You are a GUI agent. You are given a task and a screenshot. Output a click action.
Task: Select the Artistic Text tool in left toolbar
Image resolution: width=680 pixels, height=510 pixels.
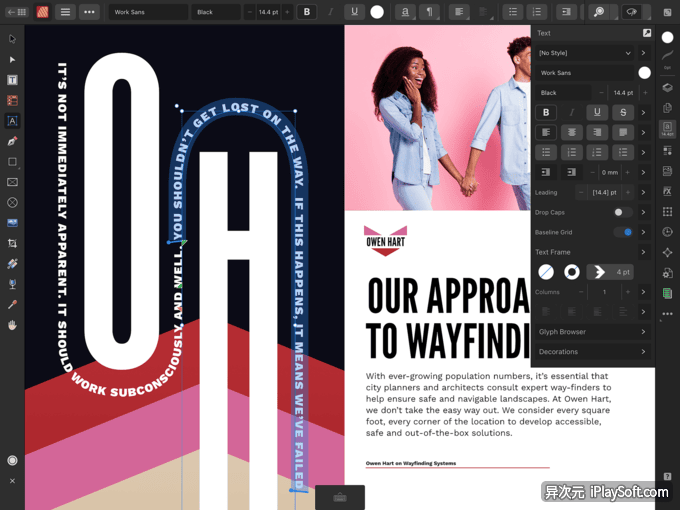pyautogui.click(x=13, y=121)
